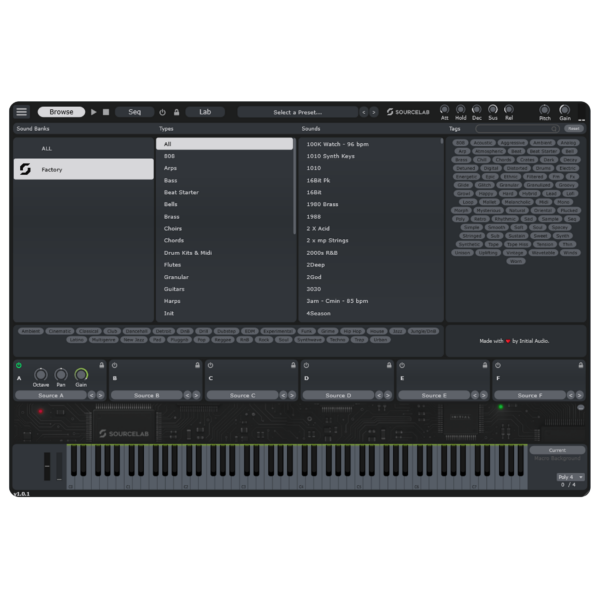Open the Source A sample selector
The width and height of the screenshot is (600, 600).
pyautogui.click(x=51, y=395)
